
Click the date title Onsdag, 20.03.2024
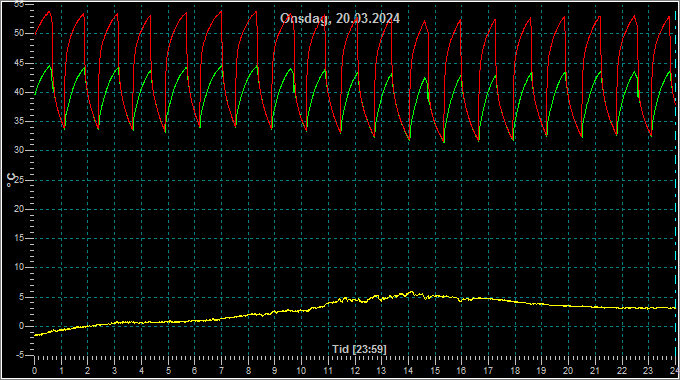click(x=340, y=18)
